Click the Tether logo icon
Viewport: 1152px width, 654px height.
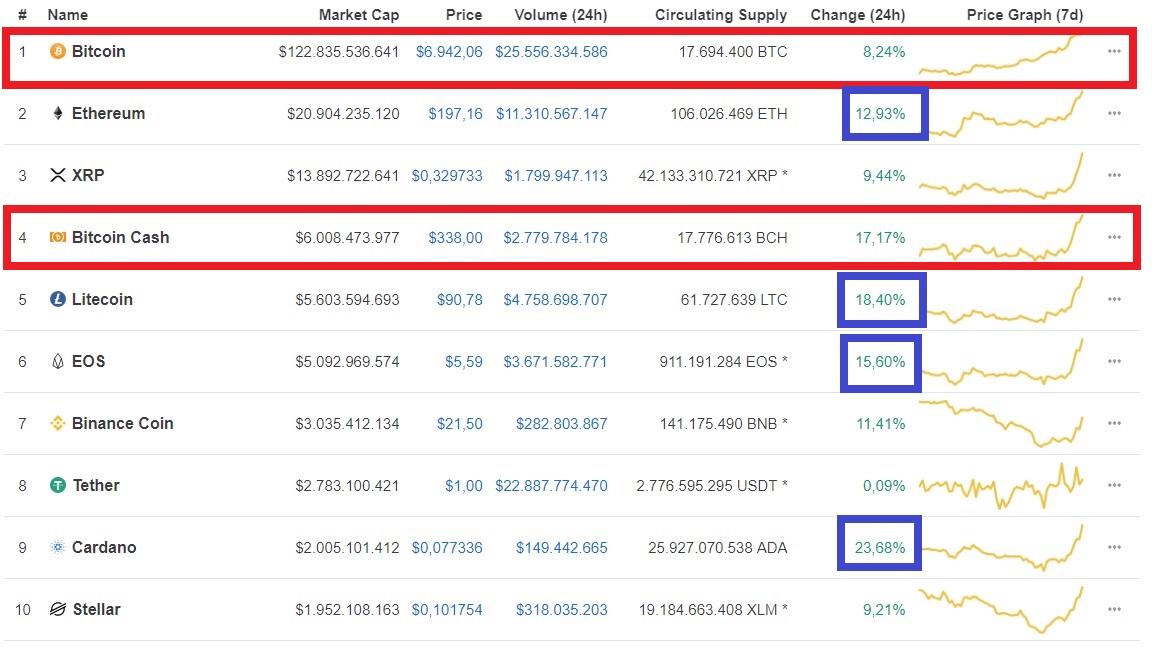click(57, 485)
